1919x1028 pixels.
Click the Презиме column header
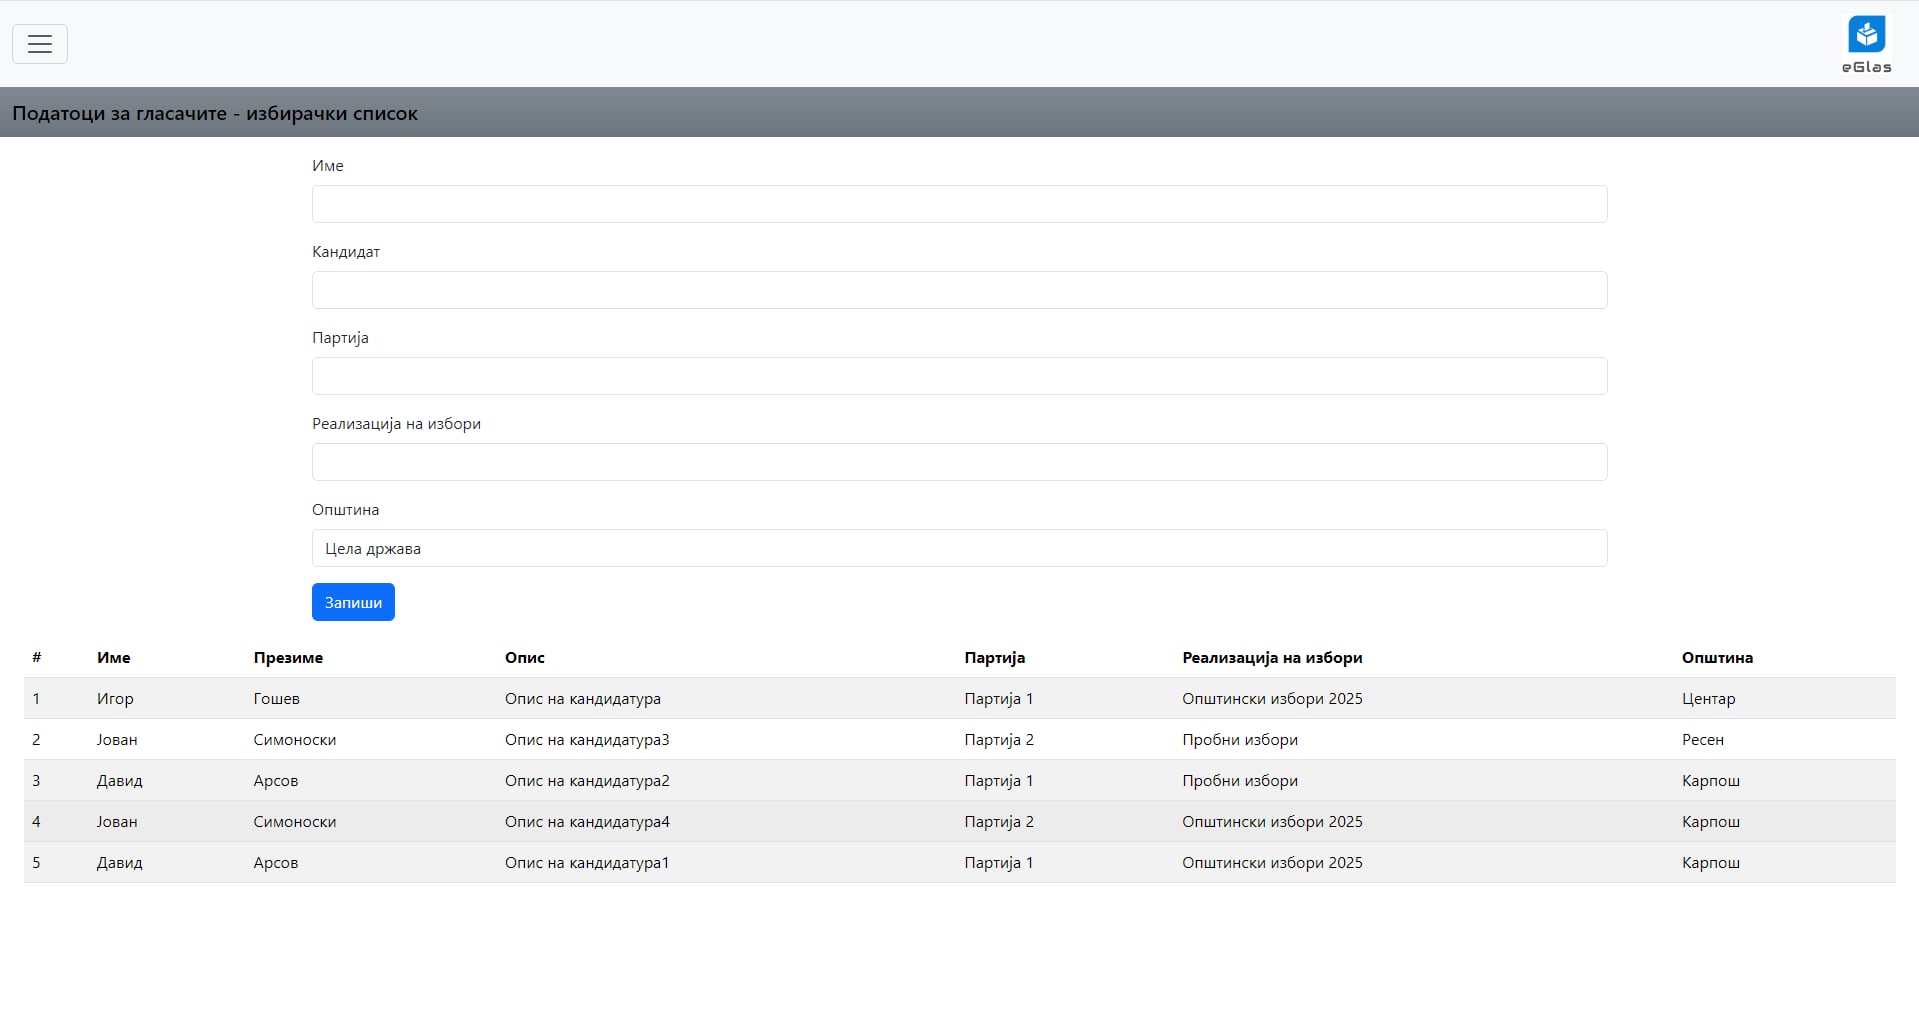point(288,658)
